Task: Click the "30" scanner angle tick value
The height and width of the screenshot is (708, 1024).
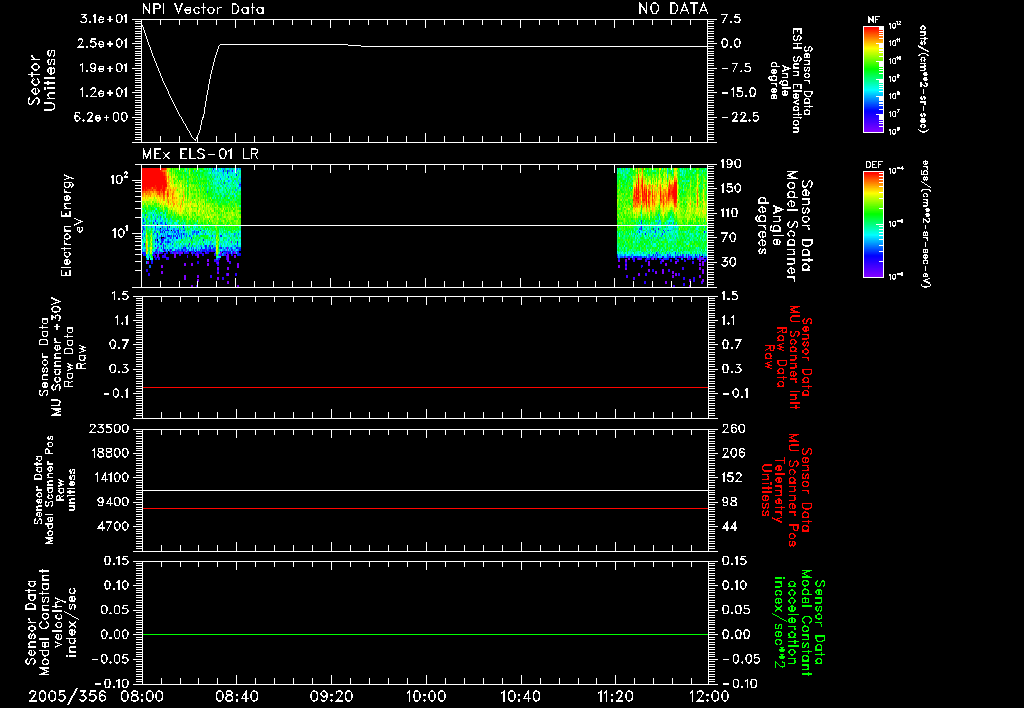Action: click(729, 263)
